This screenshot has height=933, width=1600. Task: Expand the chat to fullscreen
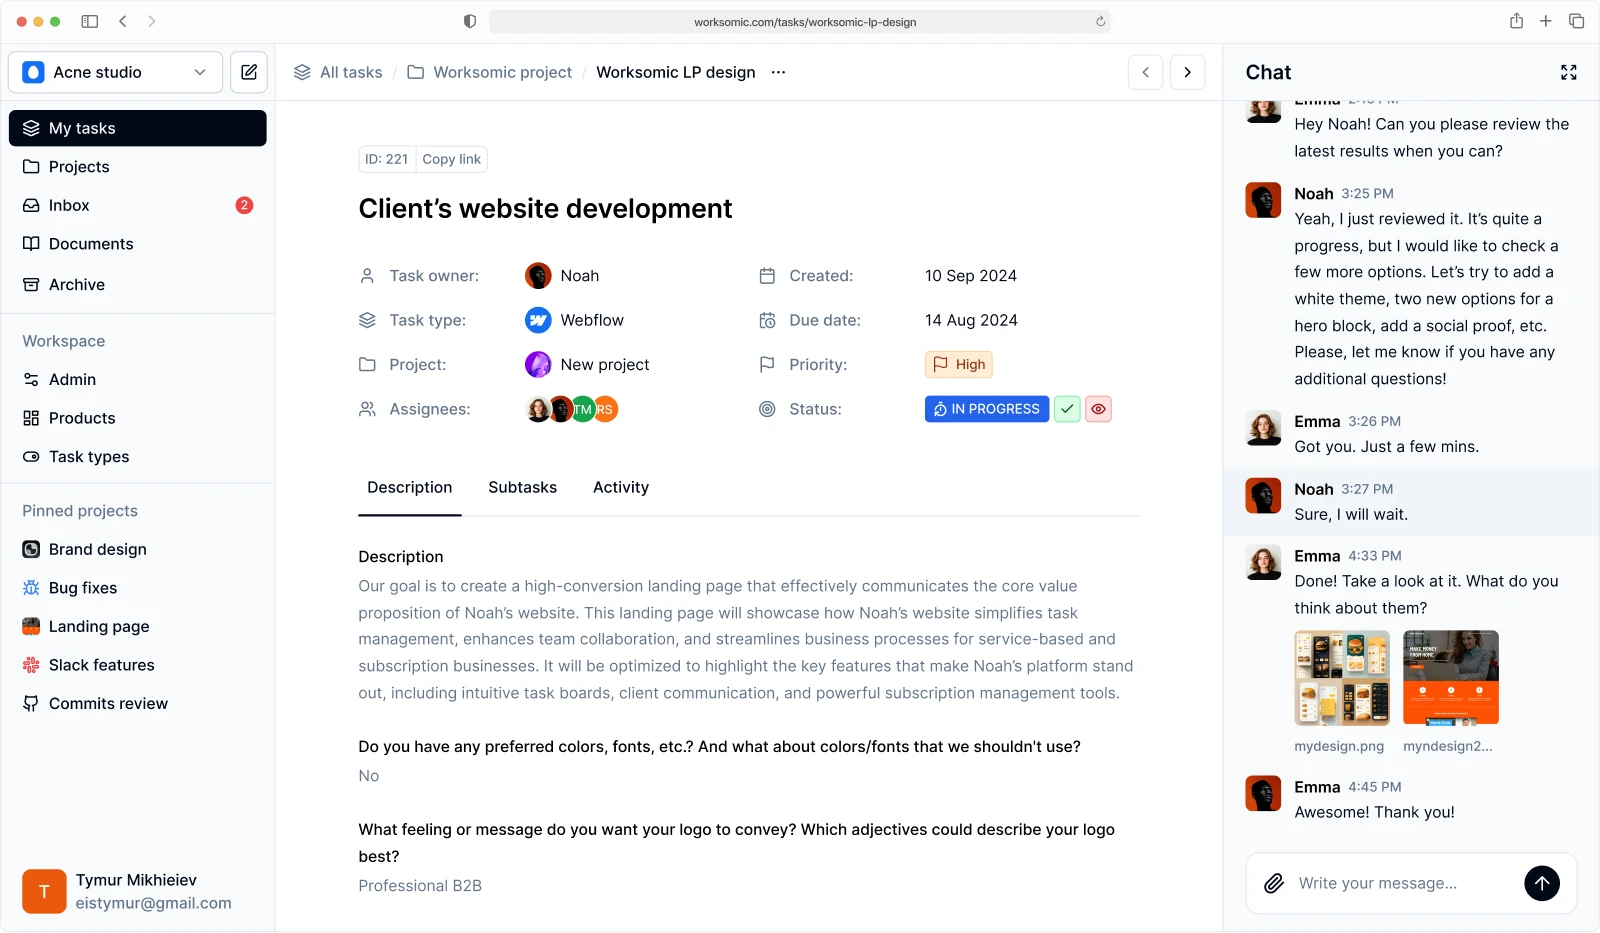tap(1569, 72)
